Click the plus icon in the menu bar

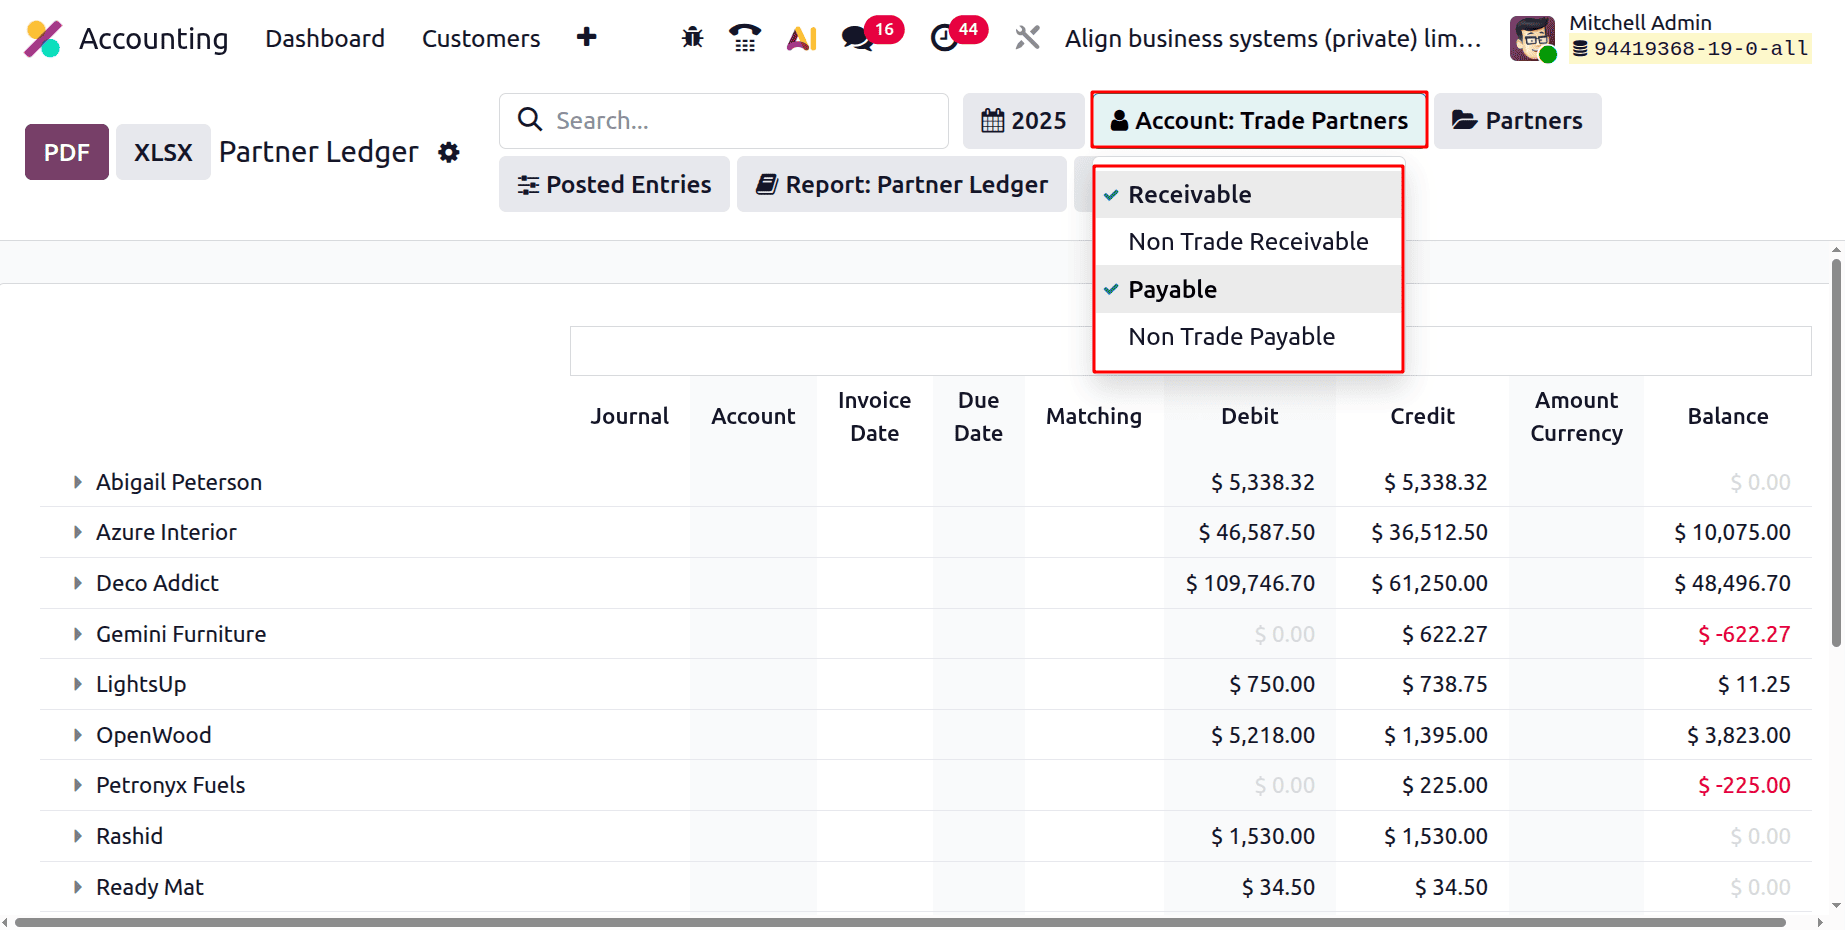pos(587,37)
